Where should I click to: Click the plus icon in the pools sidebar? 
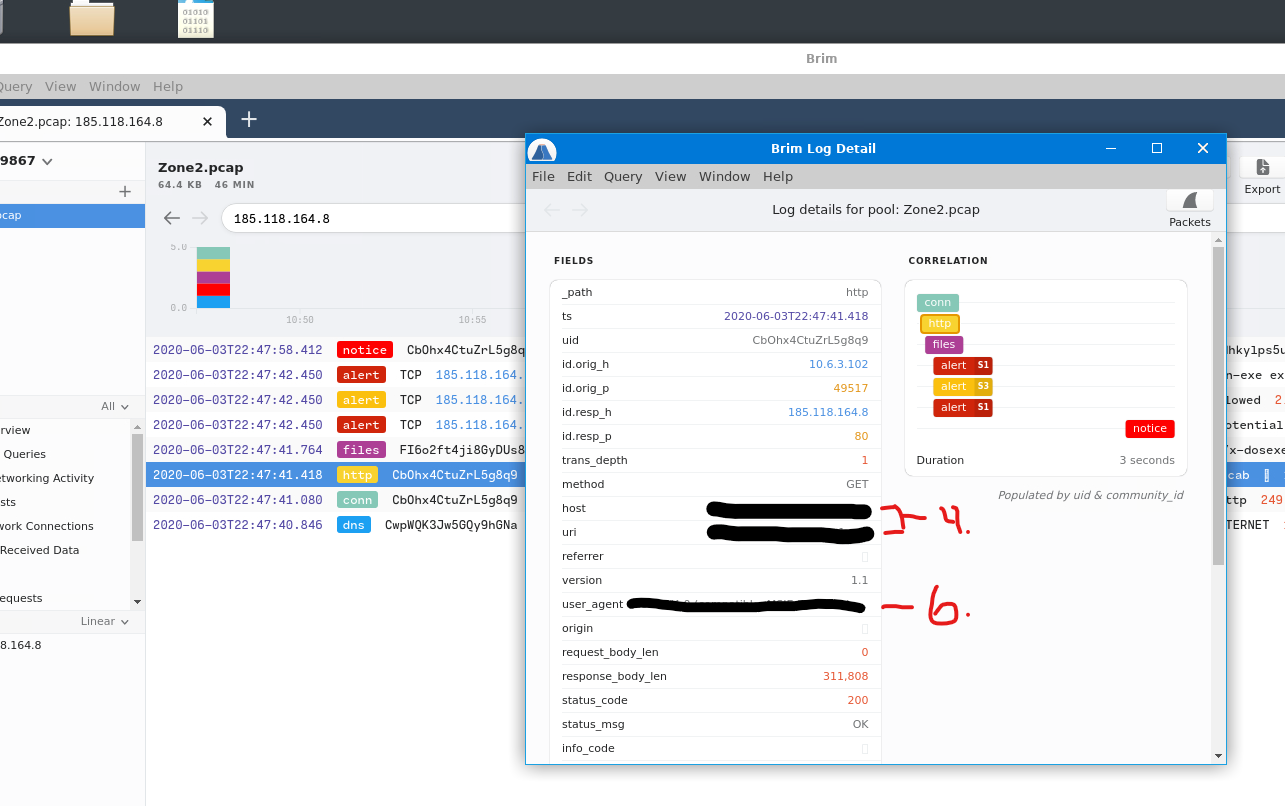pos(125,191)
